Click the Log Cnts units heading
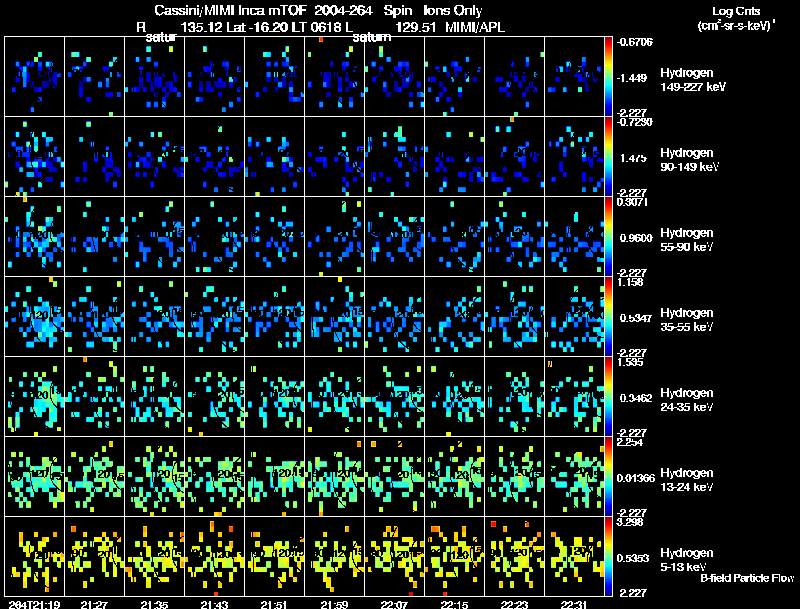 736,18
